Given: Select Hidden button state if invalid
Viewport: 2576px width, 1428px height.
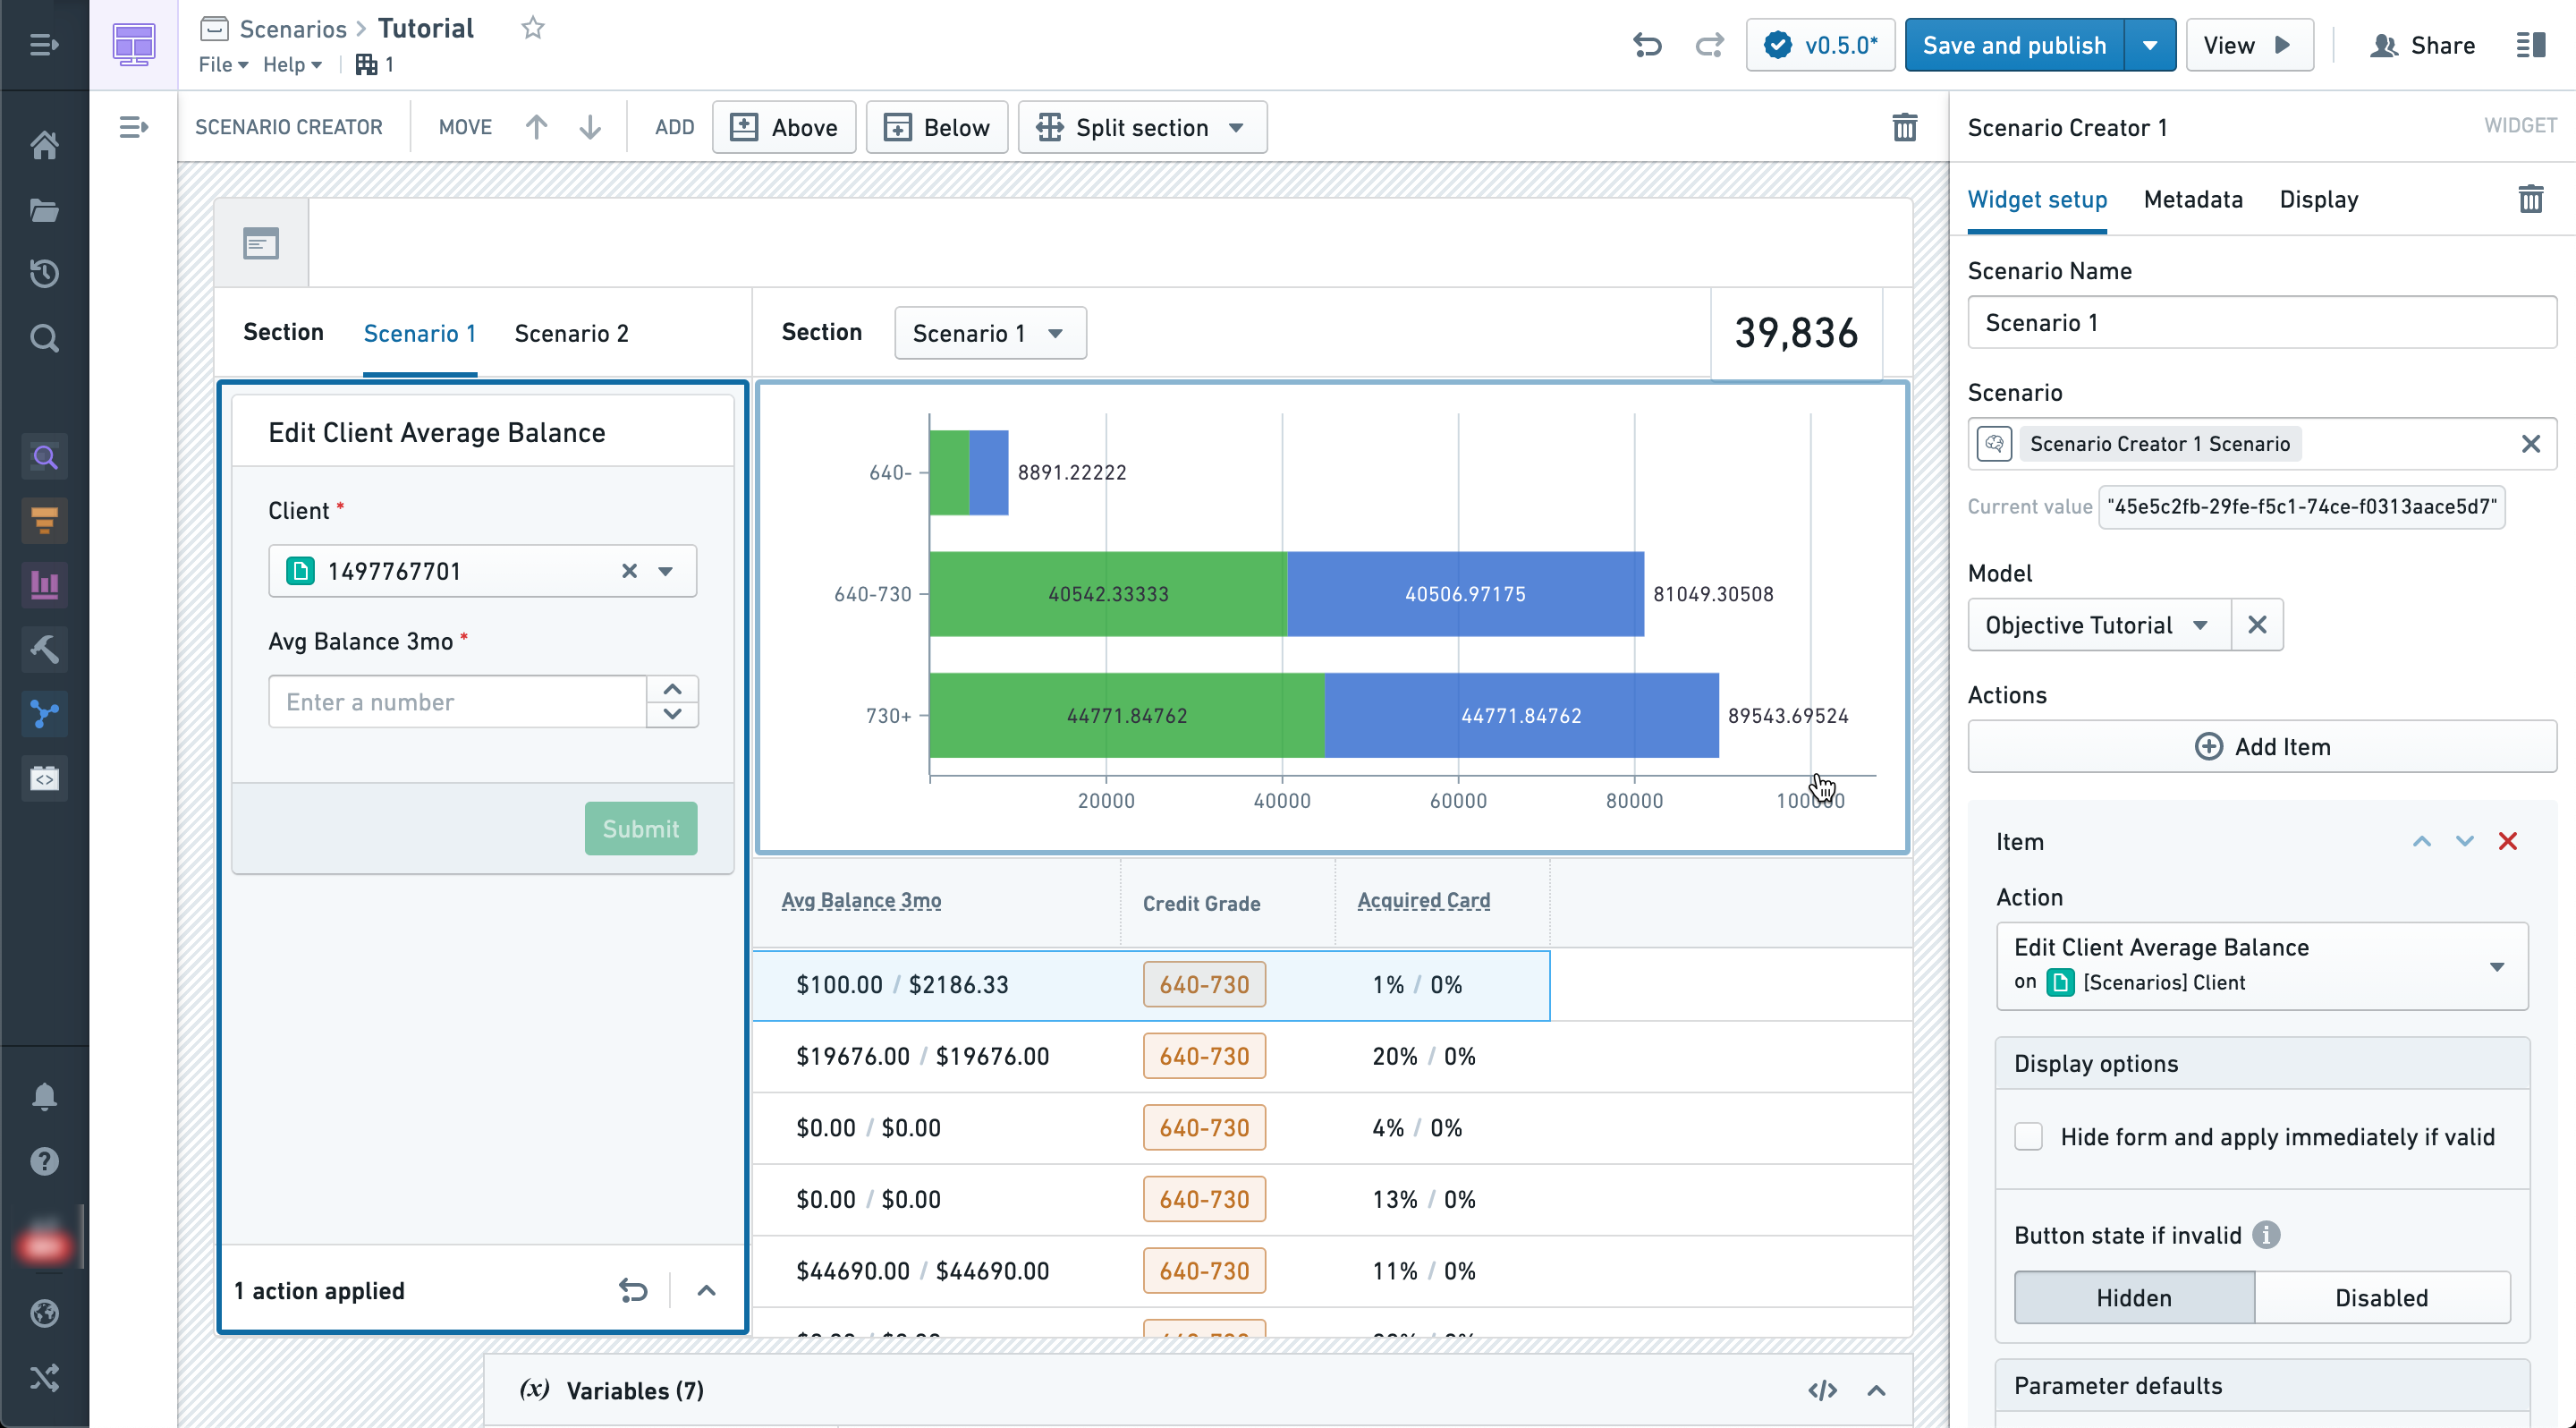Looking at the screenshot, I should [2133, 1296].
